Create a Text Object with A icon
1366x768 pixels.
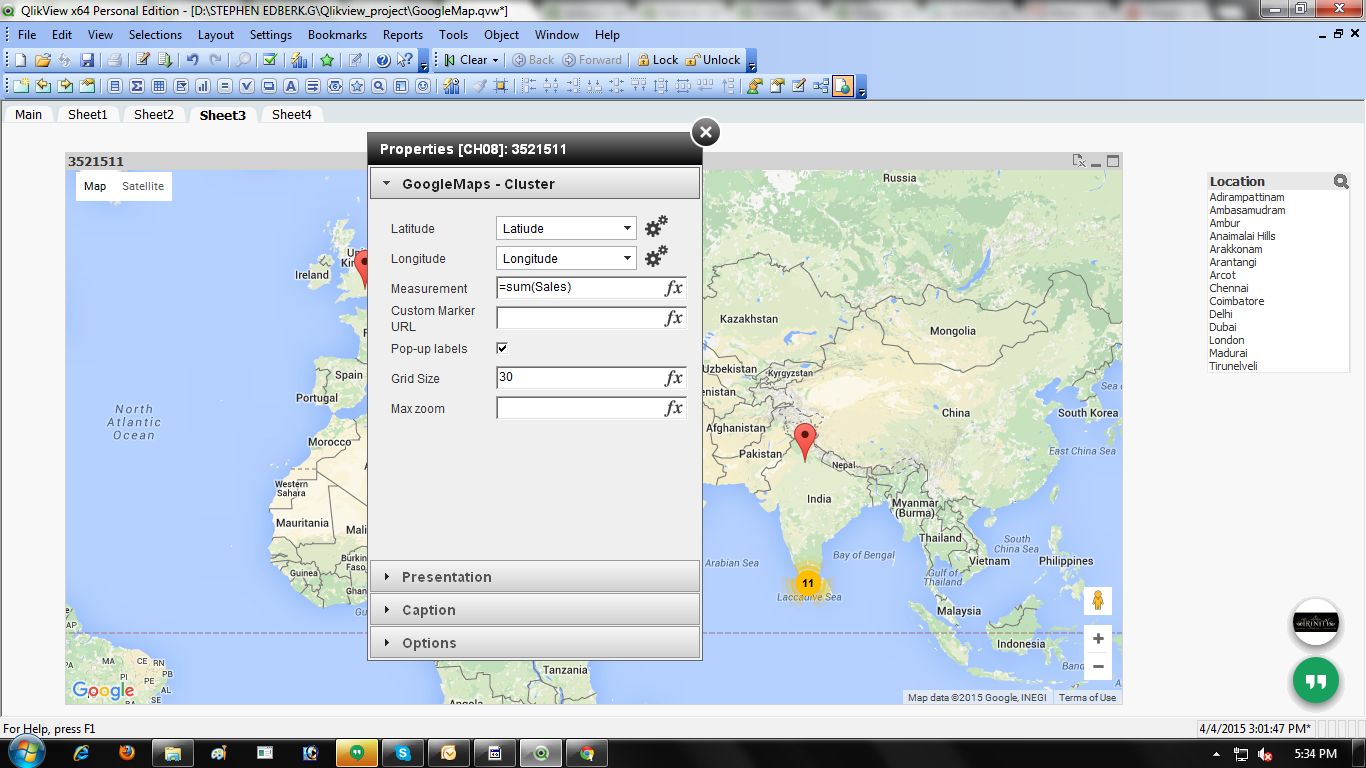coord(291,86)
